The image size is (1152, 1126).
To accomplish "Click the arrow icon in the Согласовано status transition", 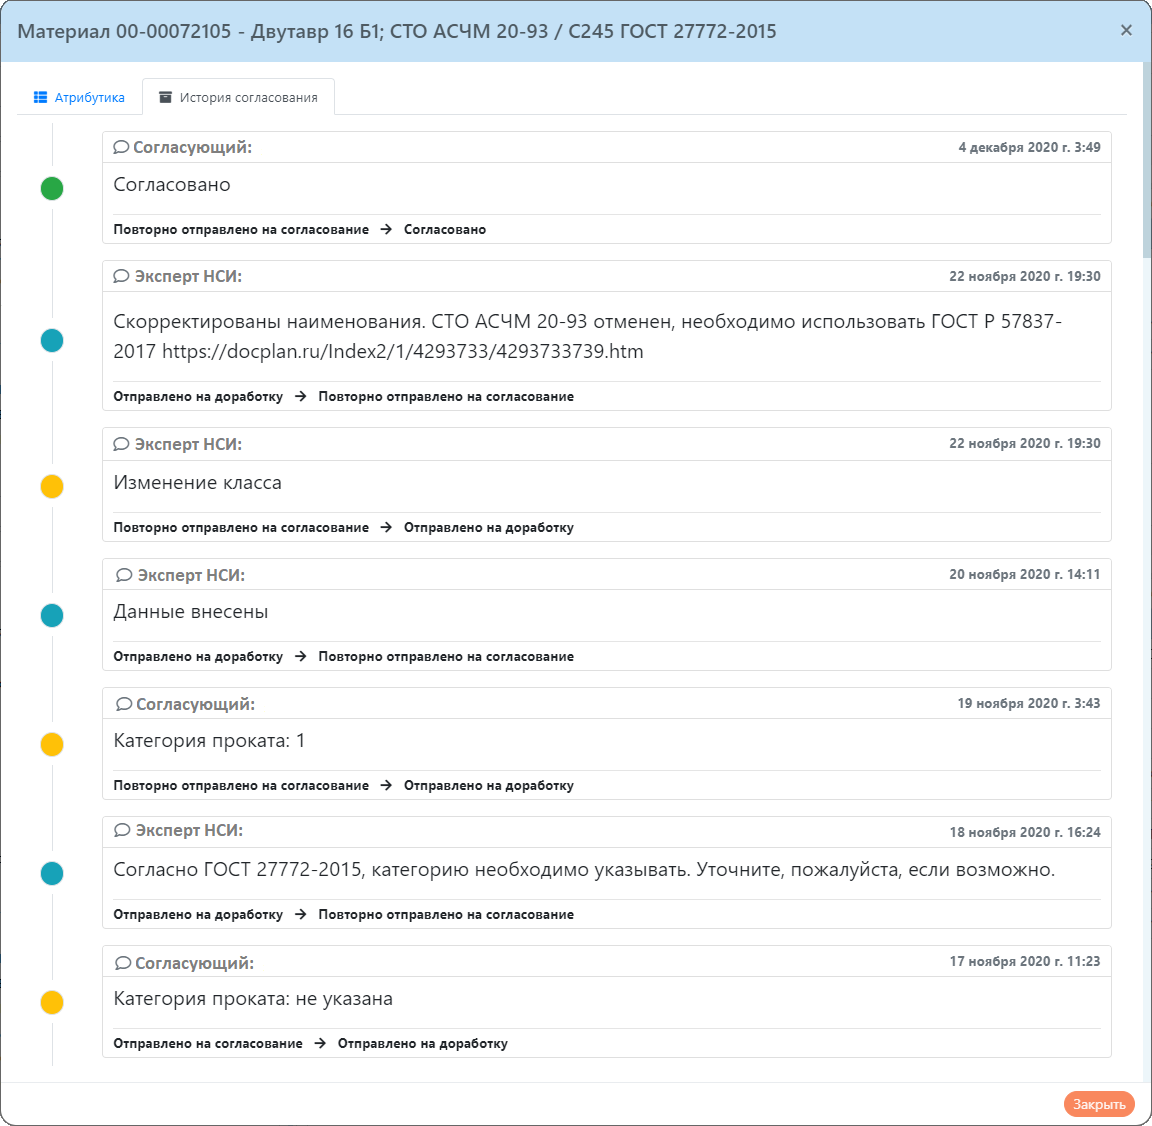I will (x=386, y=230).
